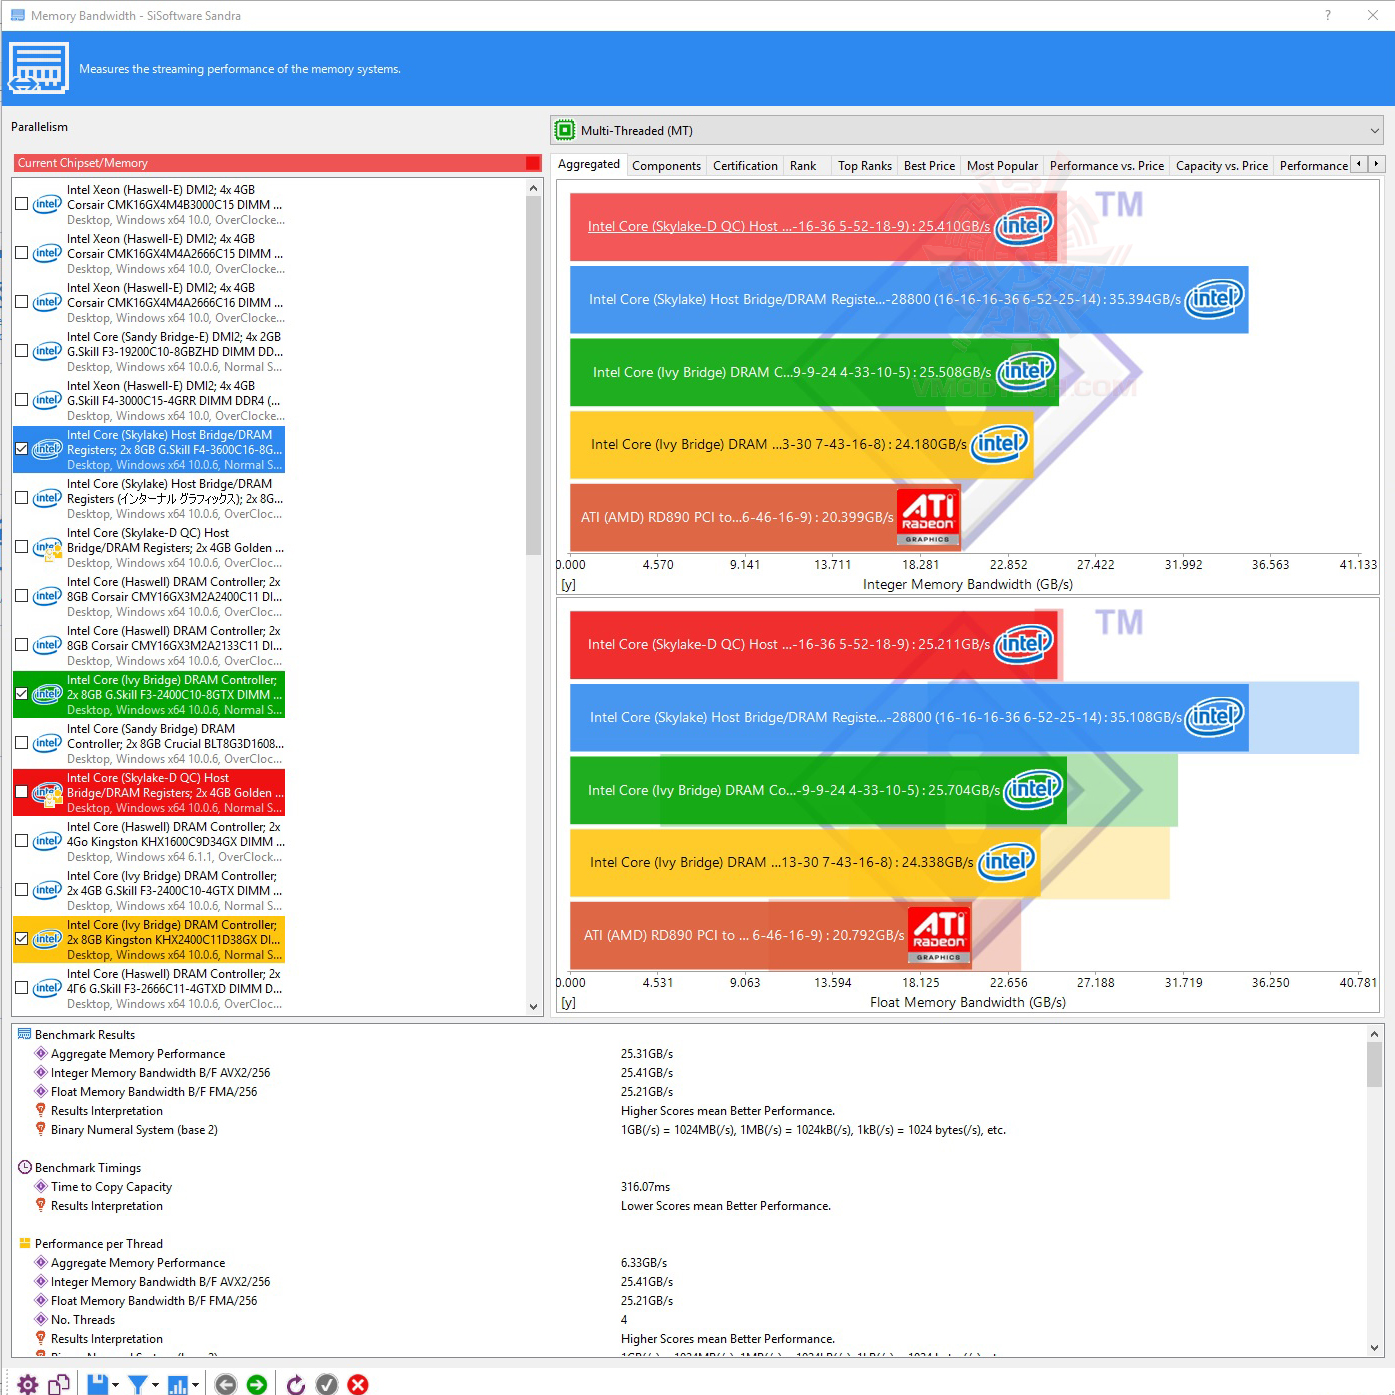This screenshot has width=1395, height=1395.
Task: Switch to the Certification tab
Action: click(x=745, y=166)
